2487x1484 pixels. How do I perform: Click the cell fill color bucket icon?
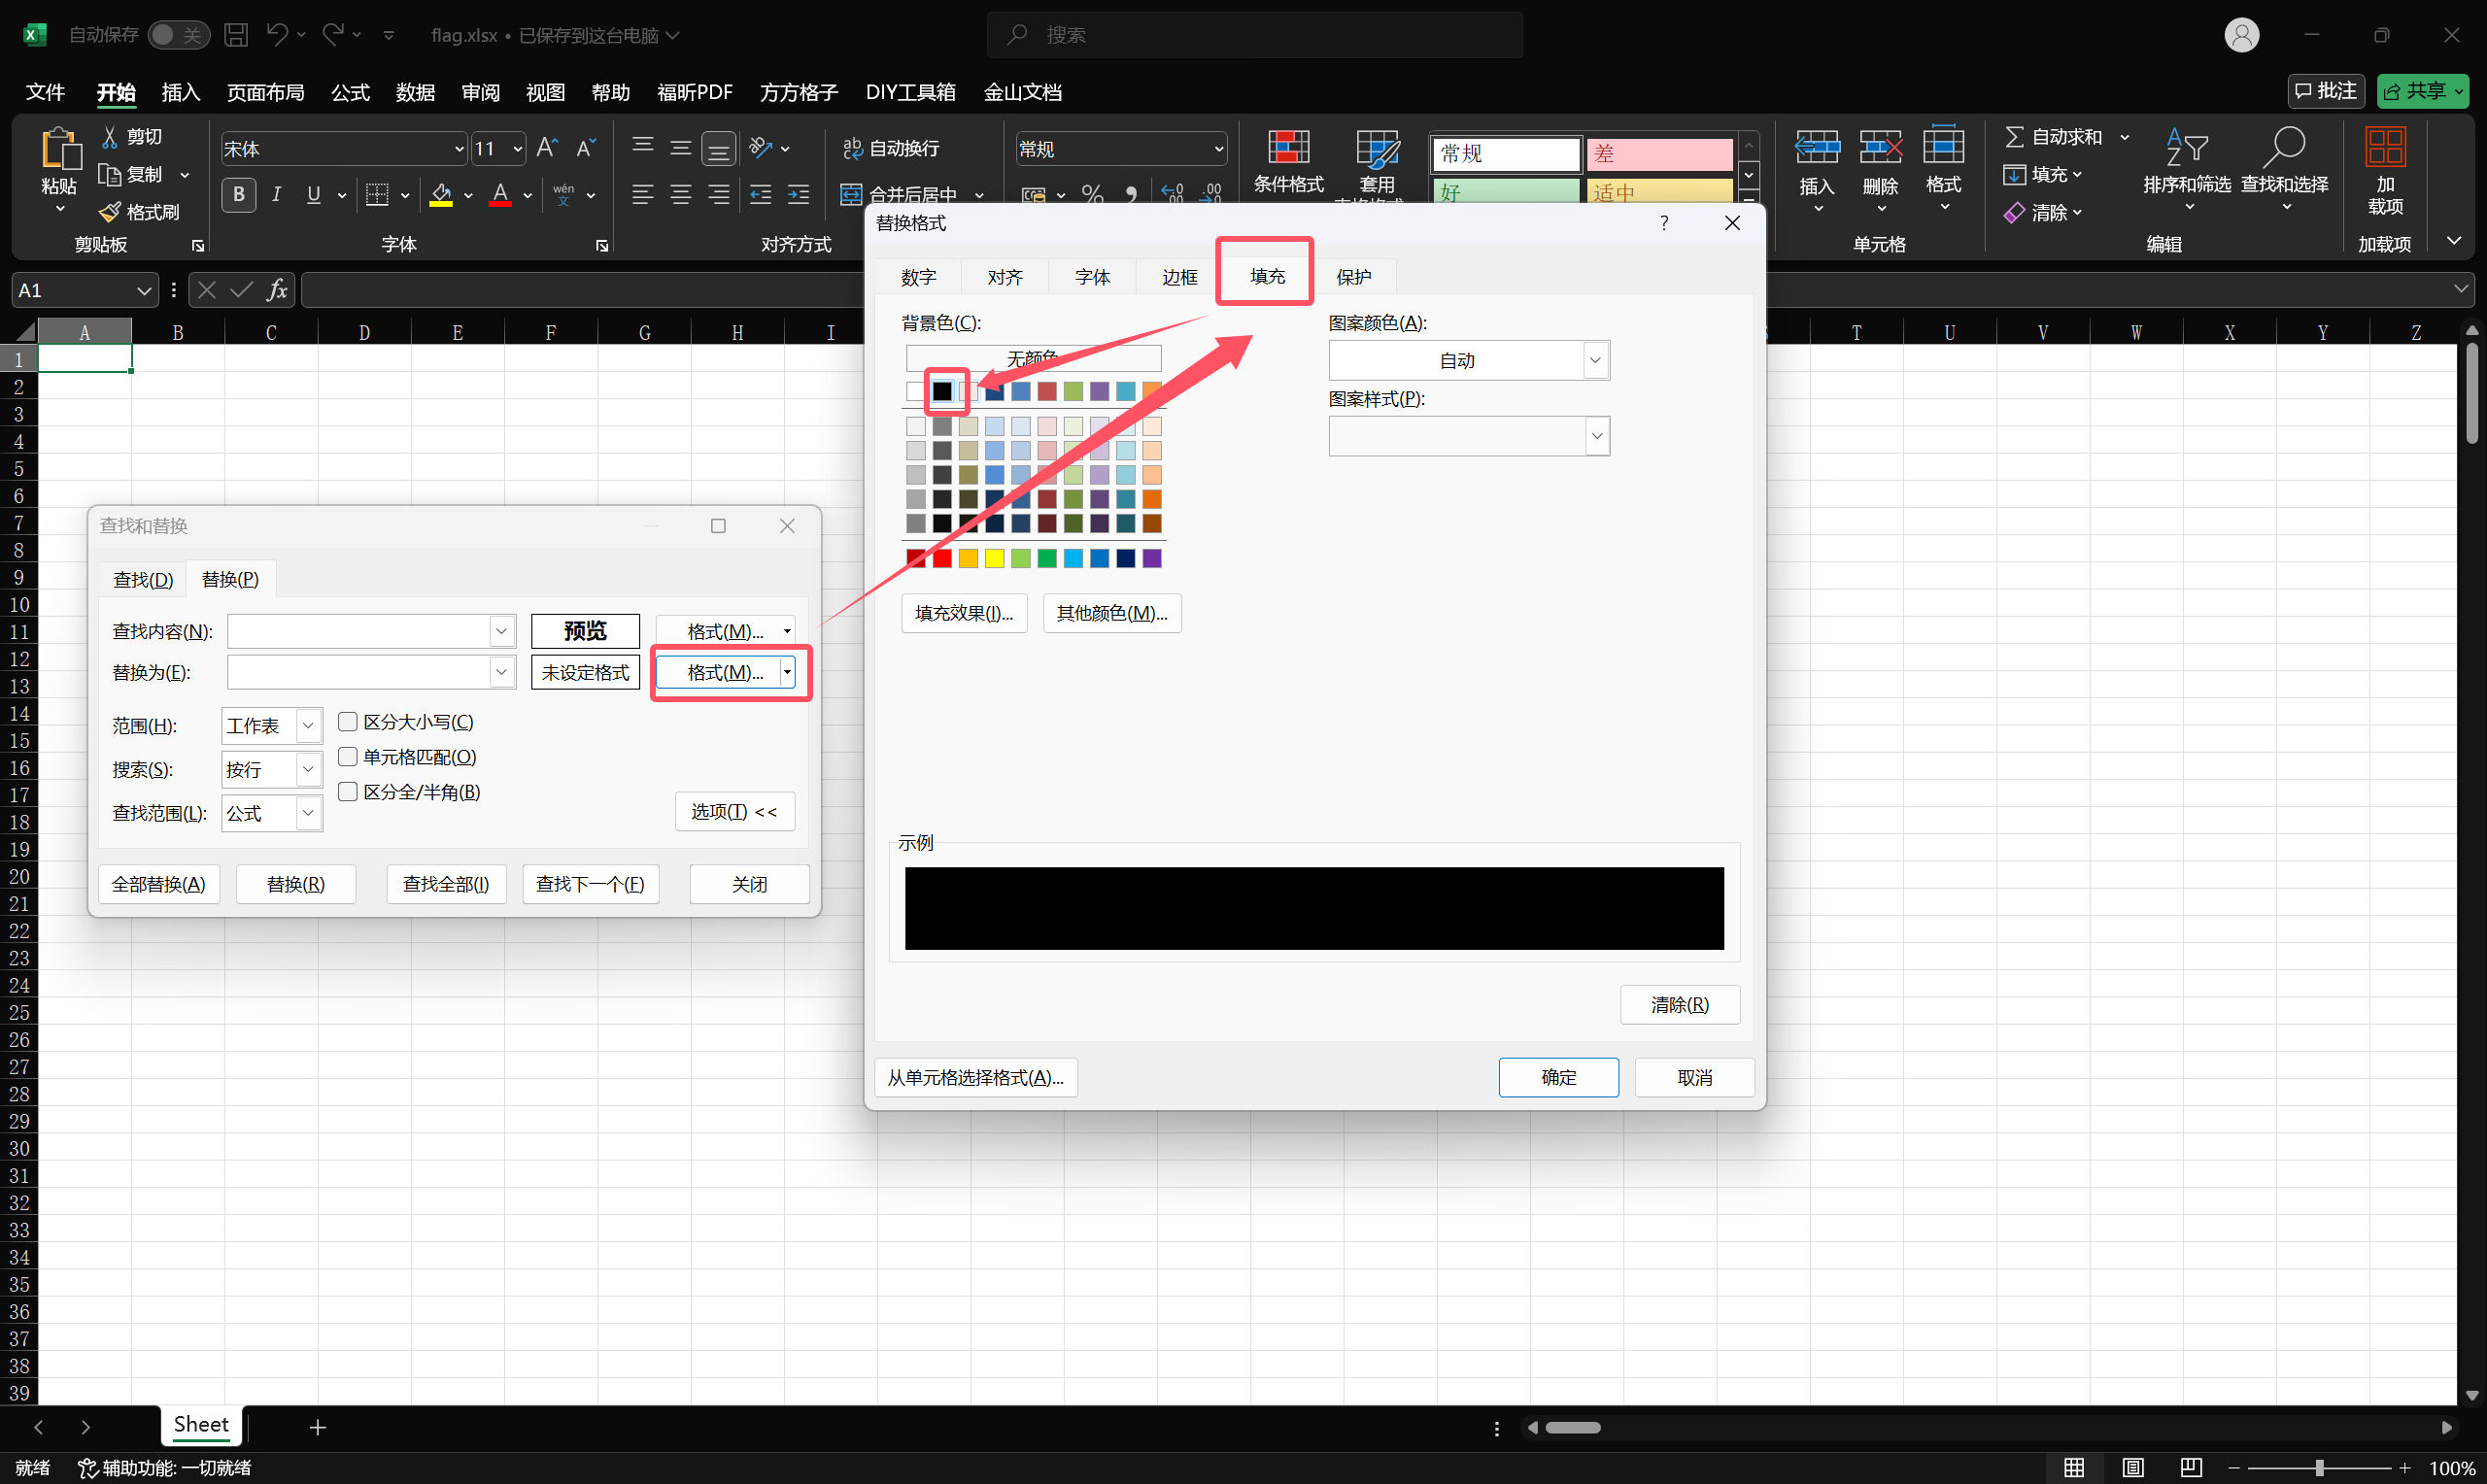[441, 194]
